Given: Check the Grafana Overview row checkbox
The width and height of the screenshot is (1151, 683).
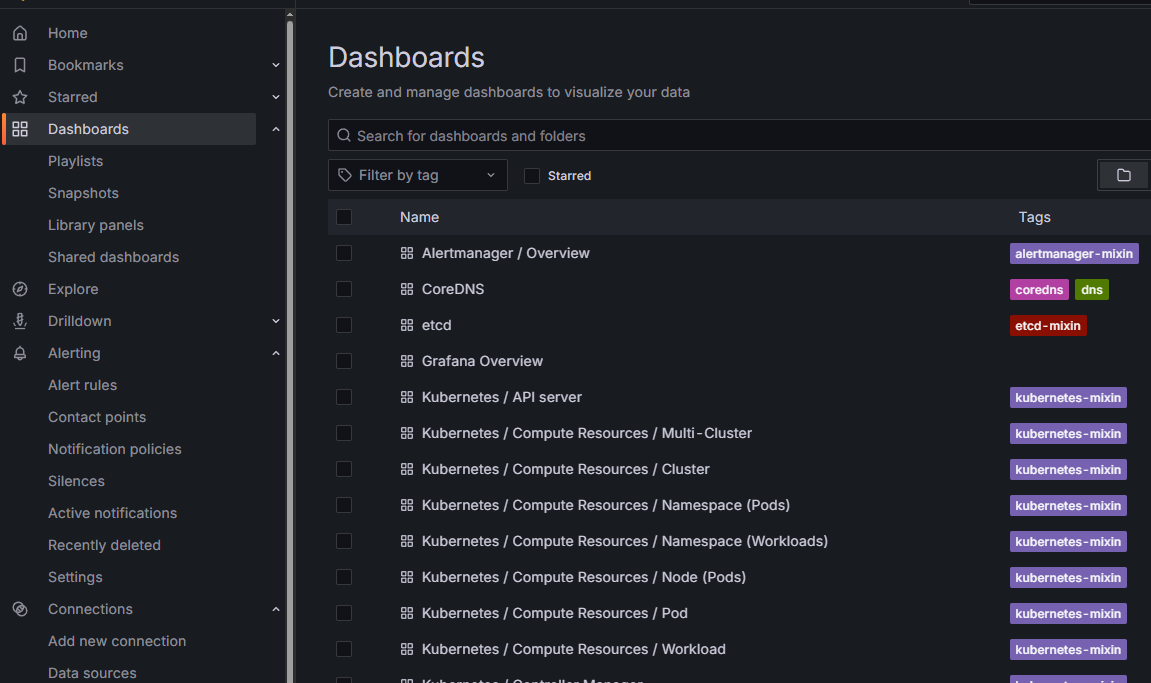Looking at the screenshot, I should 344,361.
